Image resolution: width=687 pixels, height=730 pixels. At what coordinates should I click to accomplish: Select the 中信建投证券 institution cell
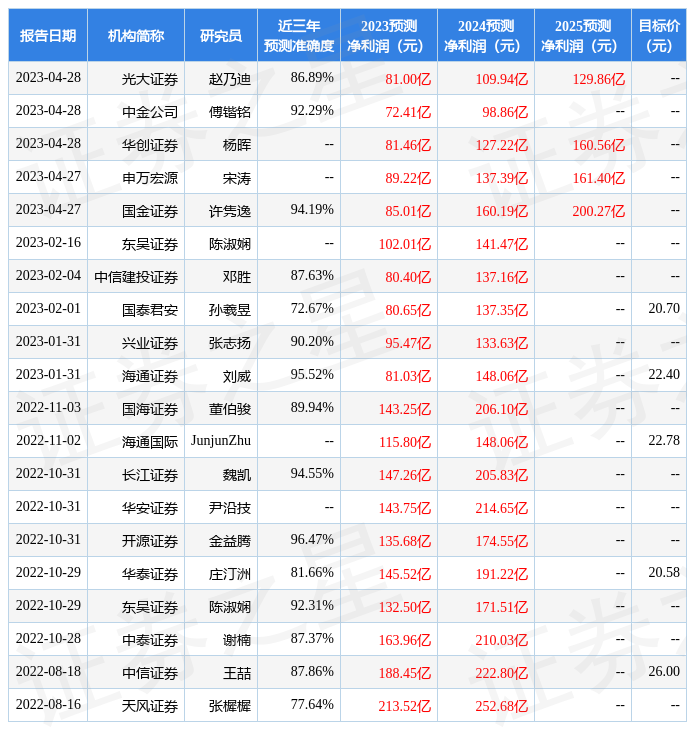(136, 277)
